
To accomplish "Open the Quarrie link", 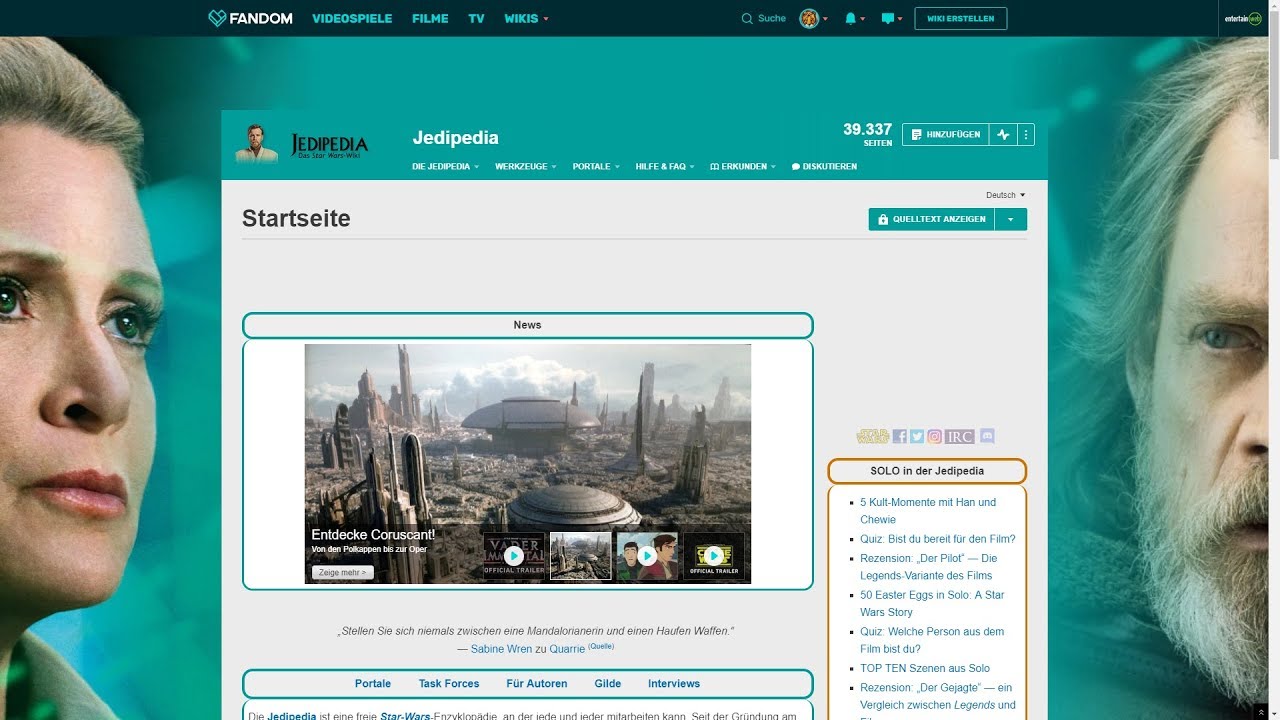I will tap(567, 649).
